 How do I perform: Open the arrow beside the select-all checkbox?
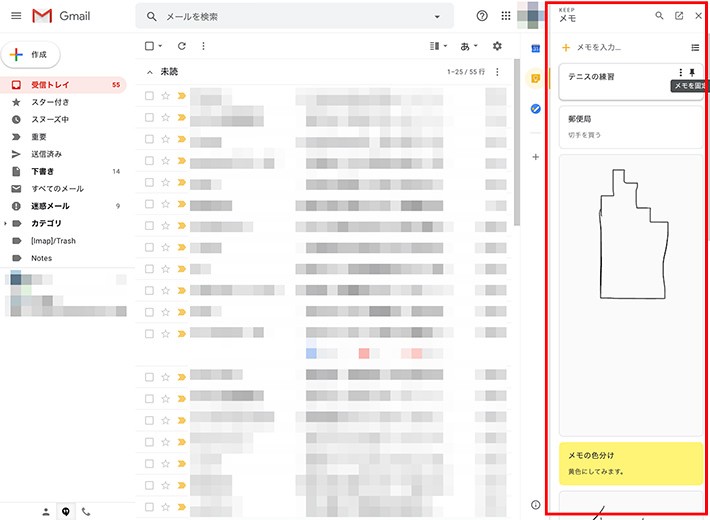[x=160, y=46]
